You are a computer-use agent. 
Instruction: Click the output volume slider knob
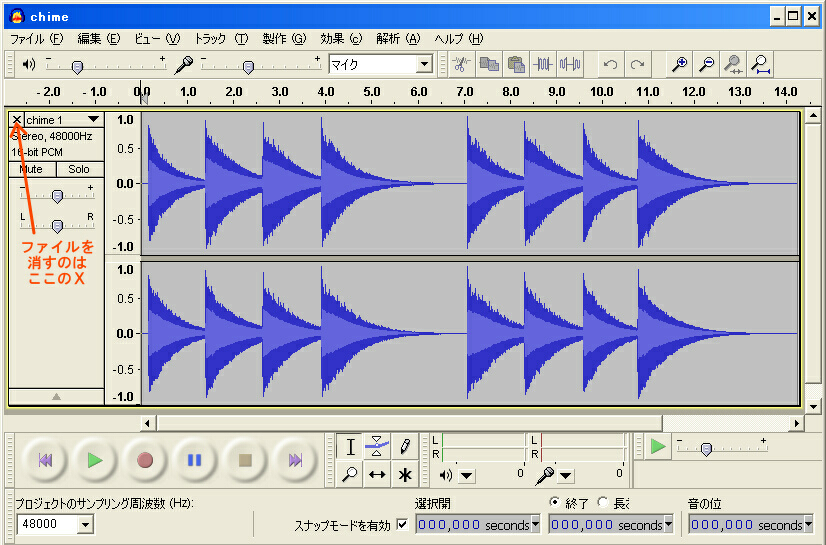[x=77, y=67]
